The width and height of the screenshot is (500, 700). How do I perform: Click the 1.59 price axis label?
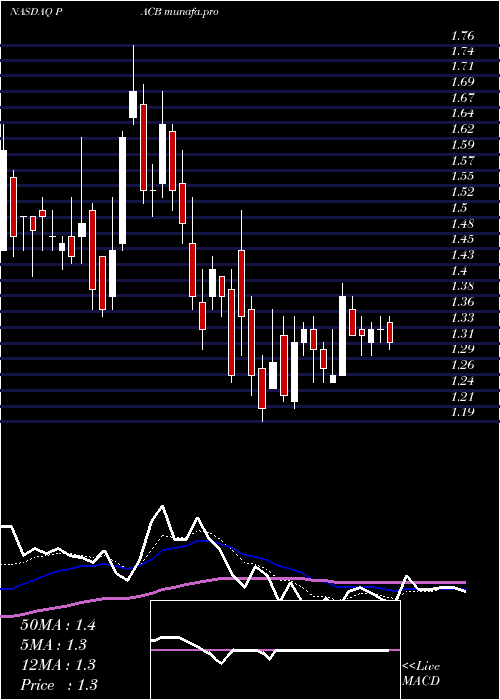point(462,146)
